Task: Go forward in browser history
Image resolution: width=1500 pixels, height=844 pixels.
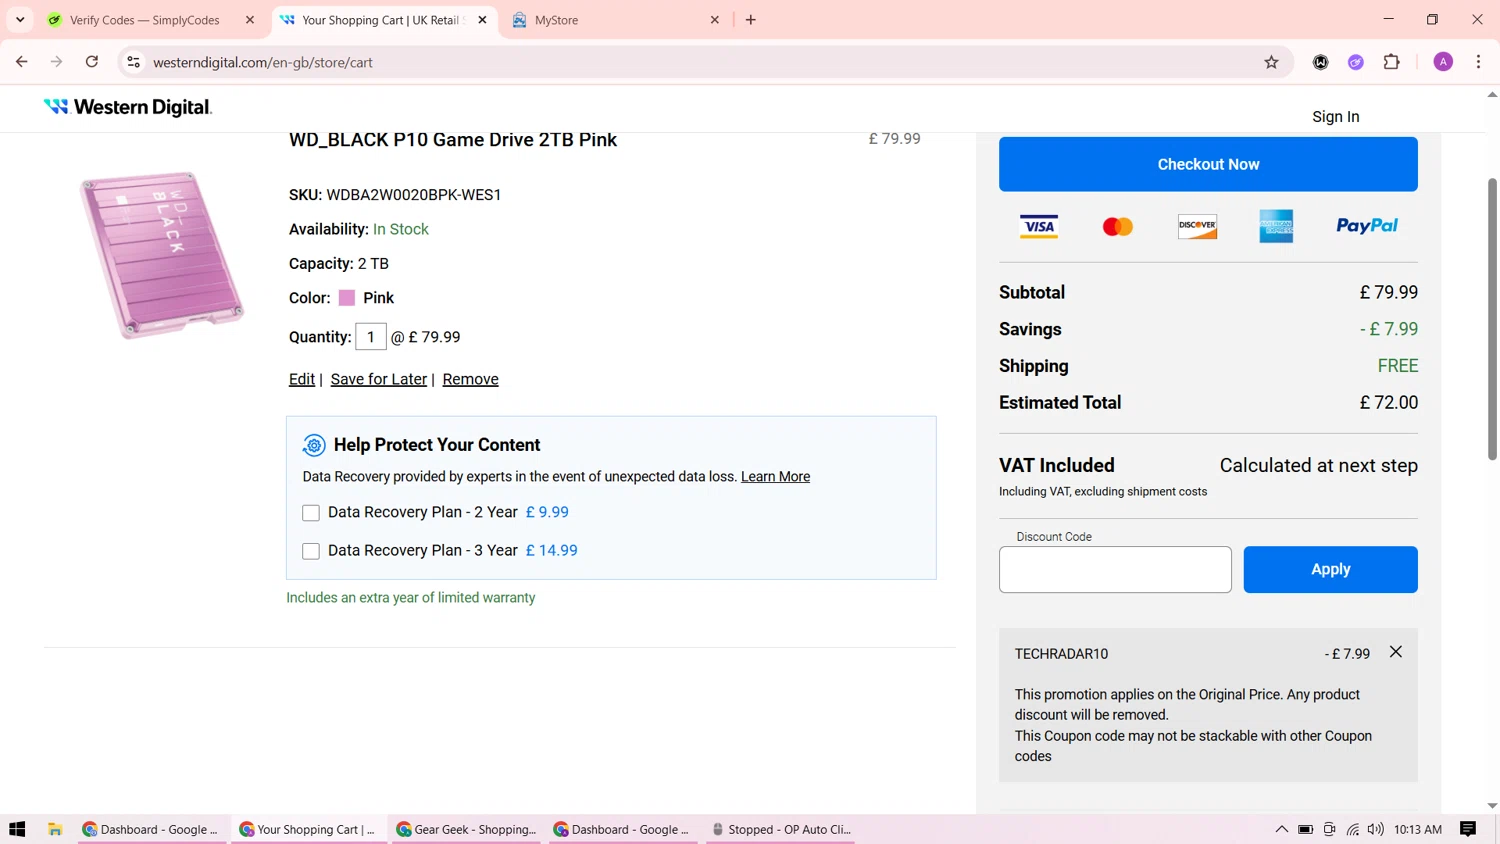Action: [x=57, y=62]
